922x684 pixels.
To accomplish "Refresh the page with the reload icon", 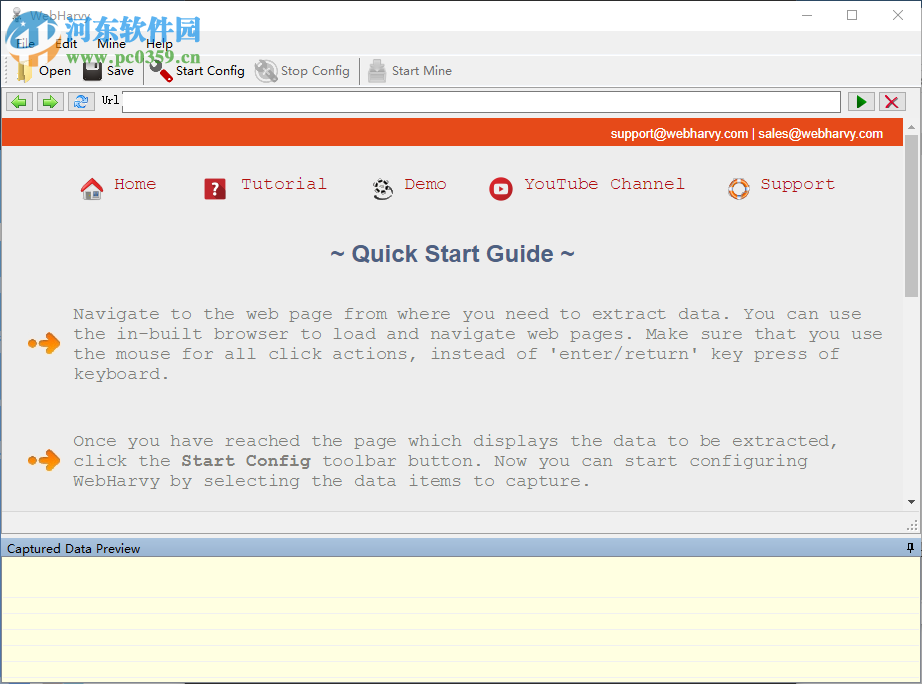I will (80, 101).
